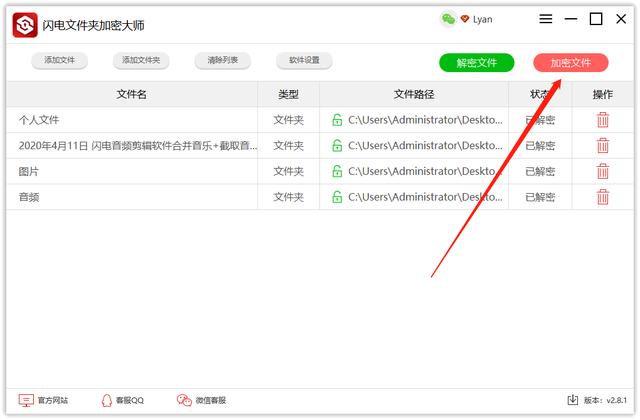Click the 添加文件夹 button

(141, 60)
